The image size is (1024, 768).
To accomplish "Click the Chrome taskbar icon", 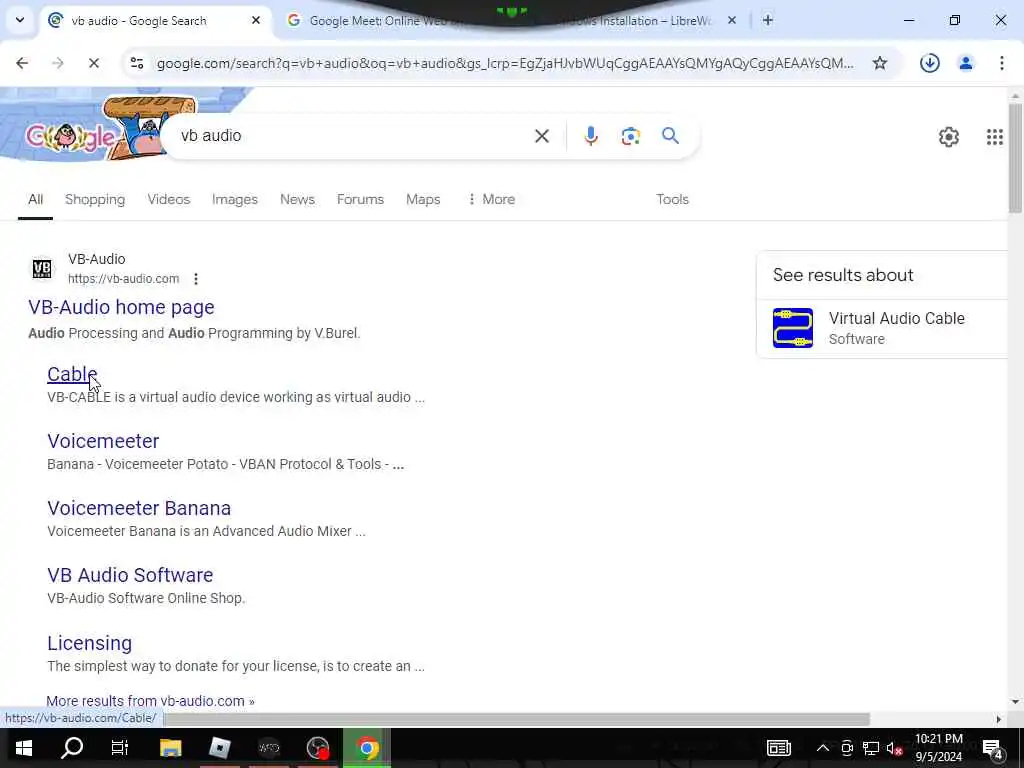I will (367, 748).
